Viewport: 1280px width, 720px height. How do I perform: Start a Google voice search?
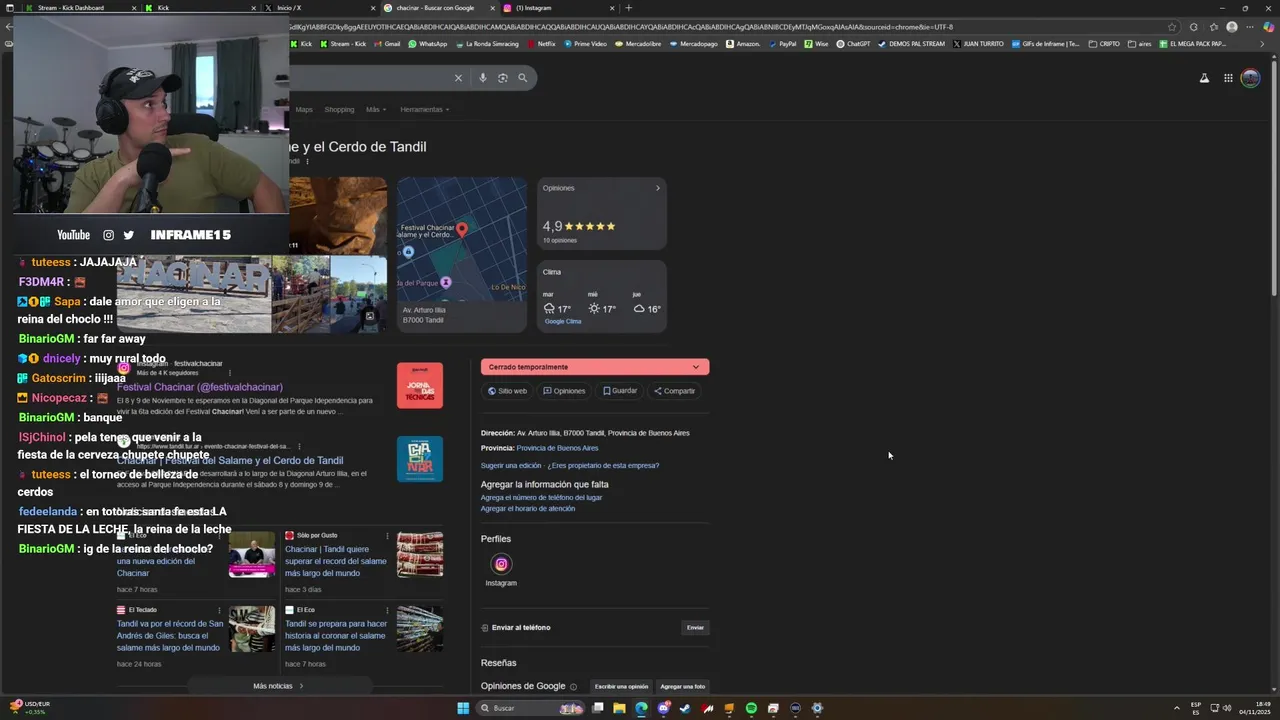tap(483, 78)
